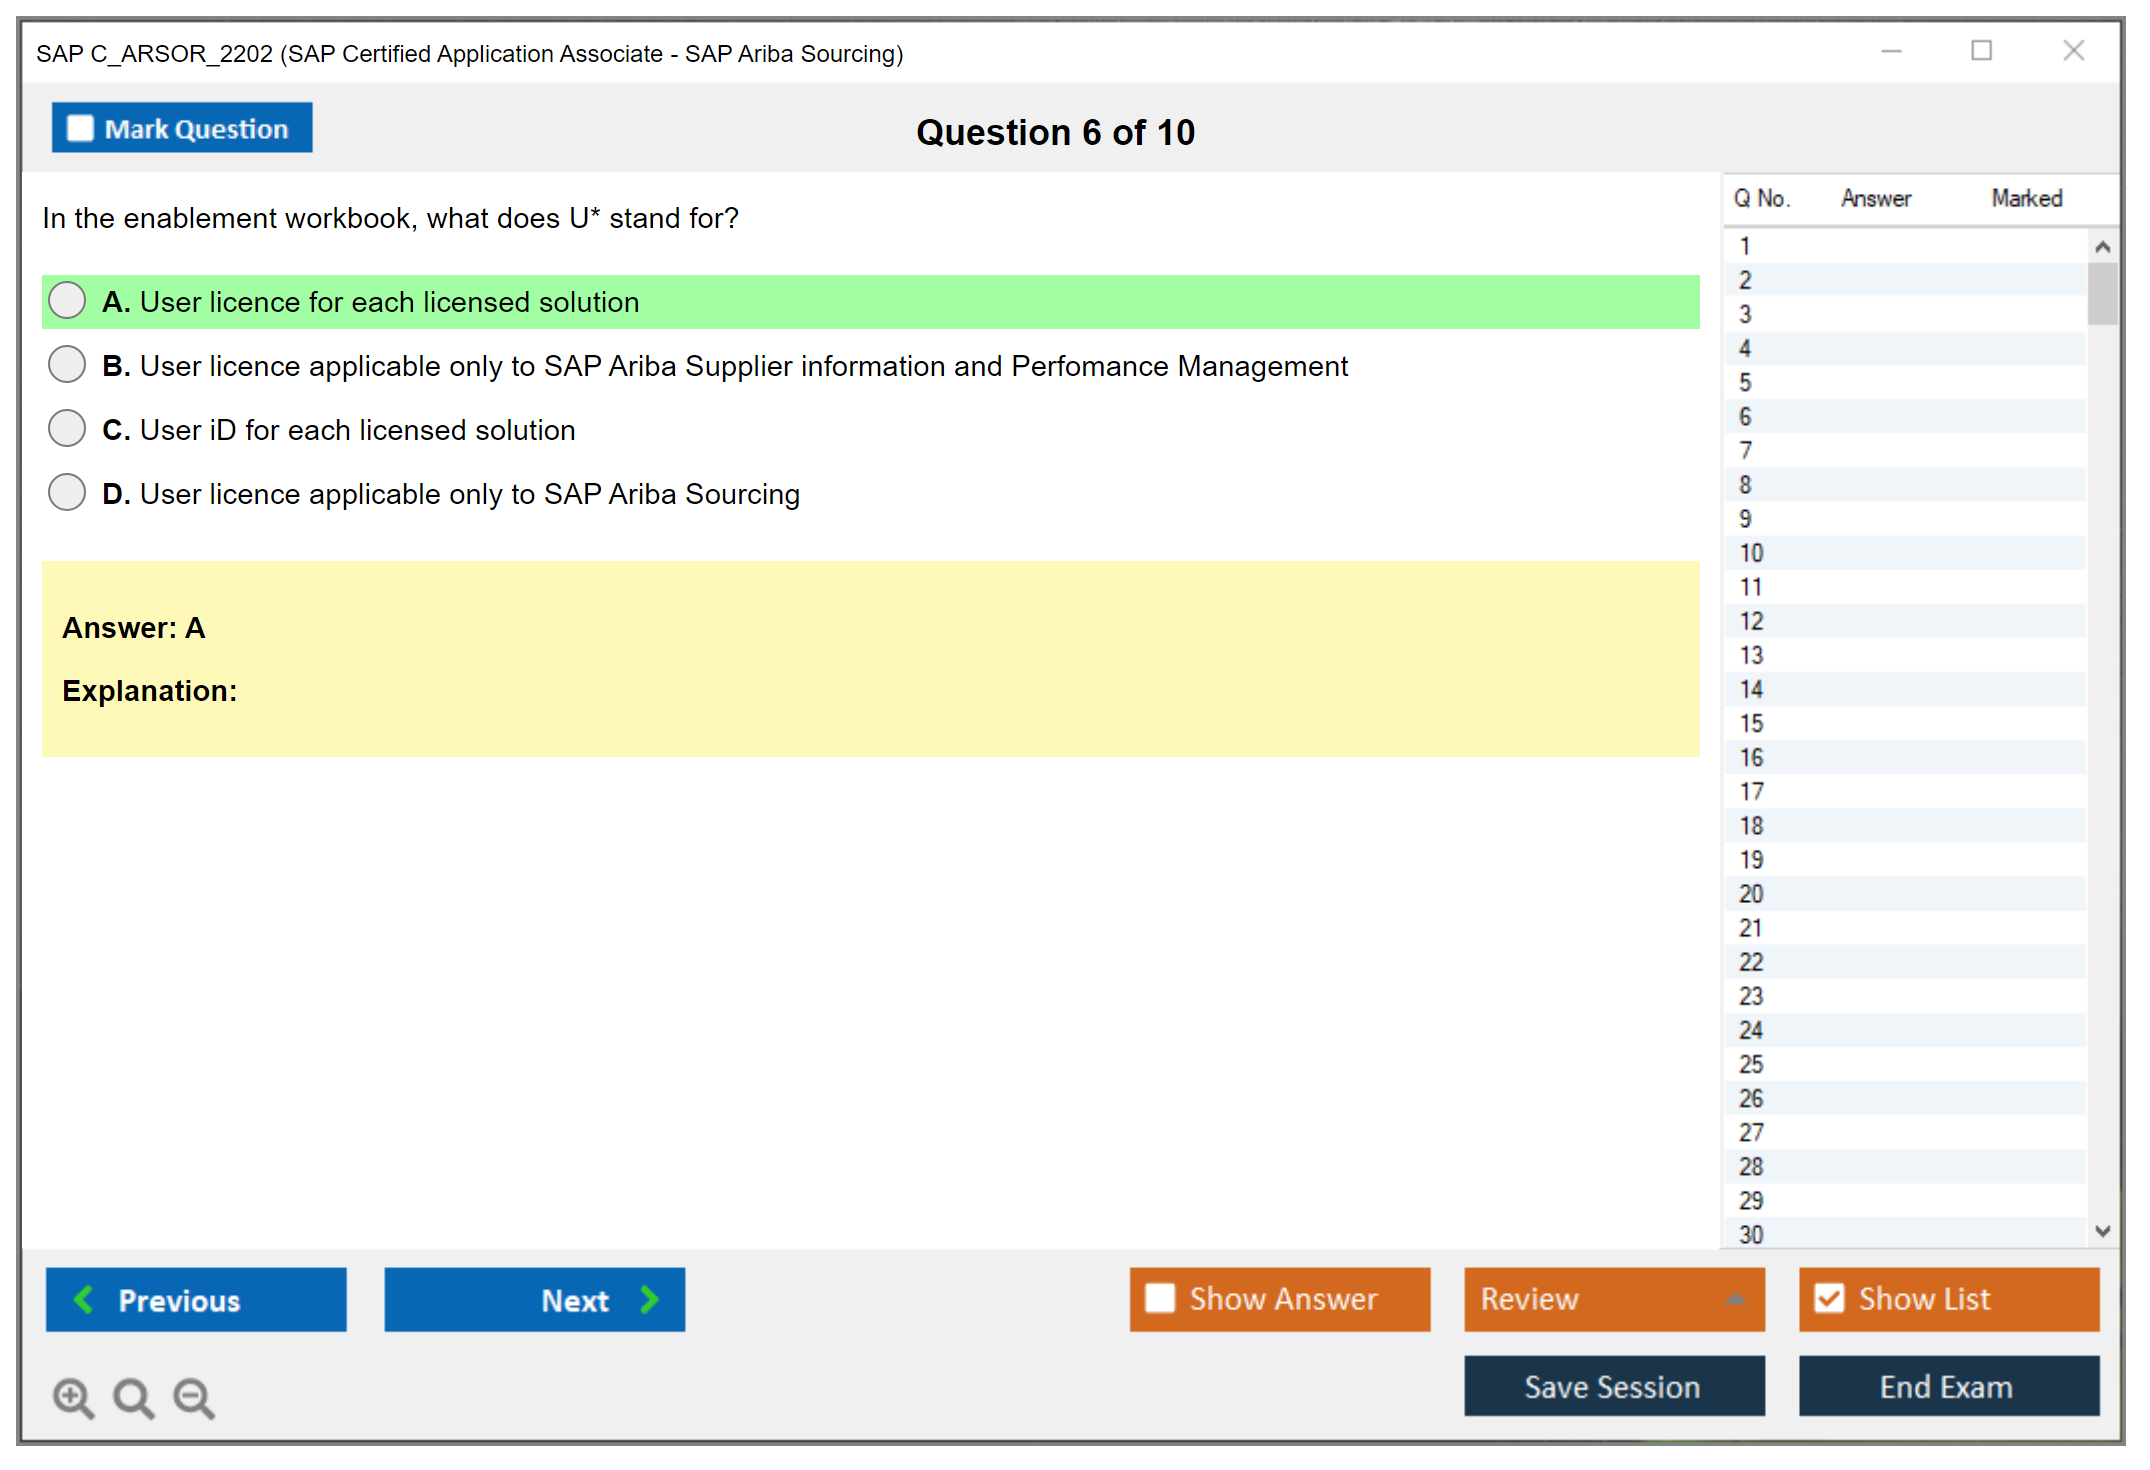Choose option D SAP Ariba Sourcing
The height and width of the screenshot is (1470, 2150).
pos(67,493)
